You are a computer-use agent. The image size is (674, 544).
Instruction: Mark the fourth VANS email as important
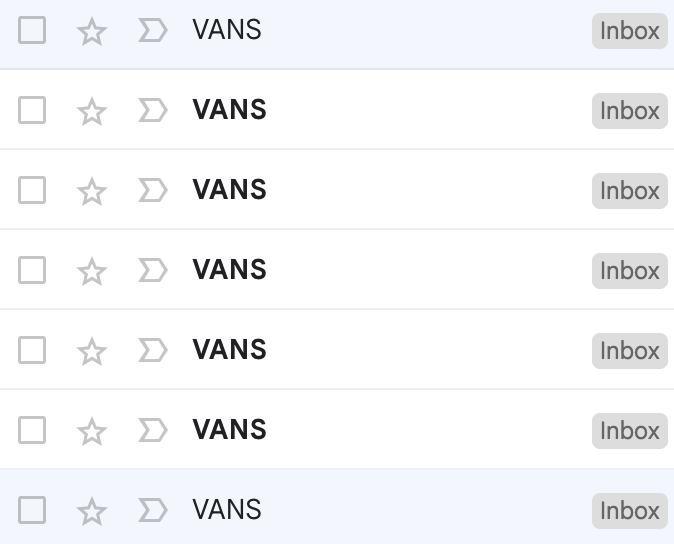pyautogui.click(x=152, y=270)
